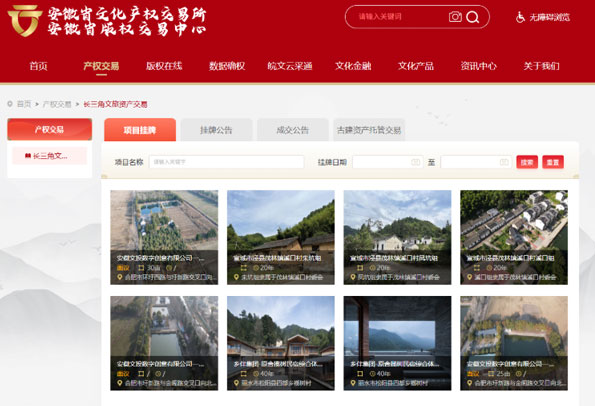Click title 宣城市泾县茂林镇溪口村溪口组
The image size is (595, 406).
coord(511,258)
